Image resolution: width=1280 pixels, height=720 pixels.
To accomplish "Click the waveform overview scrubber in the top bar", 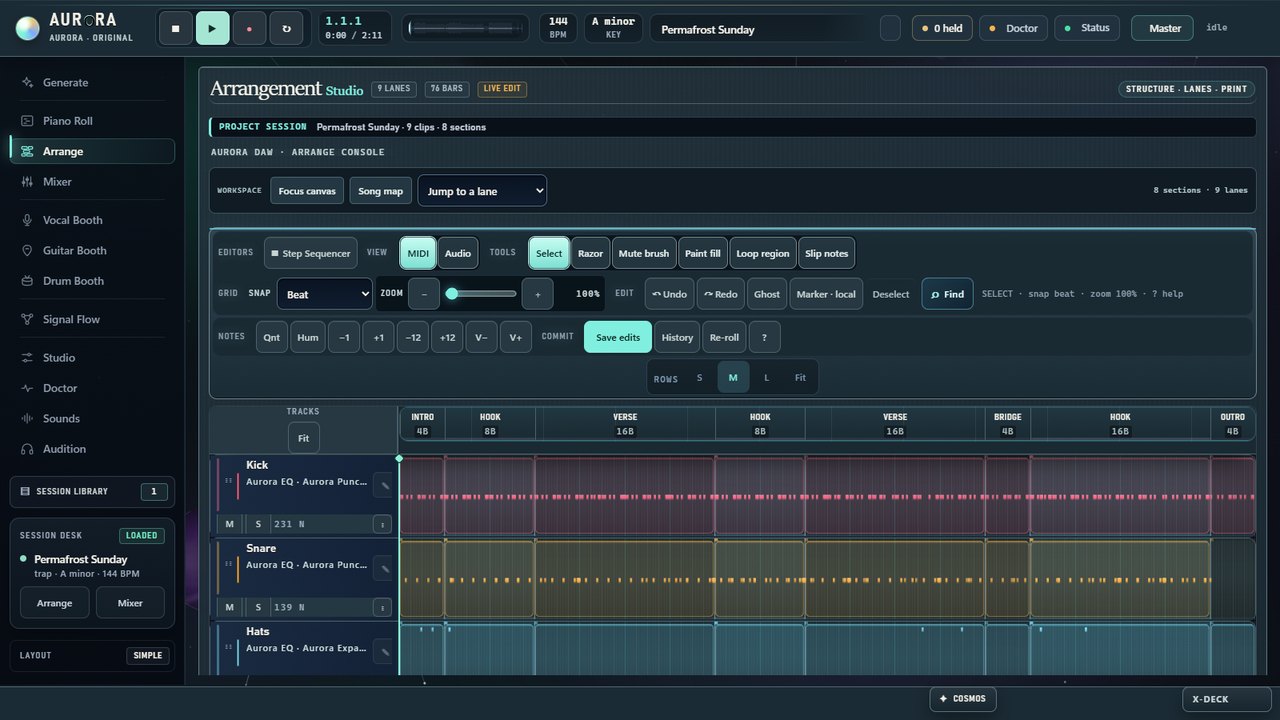I will coord(466,28).
